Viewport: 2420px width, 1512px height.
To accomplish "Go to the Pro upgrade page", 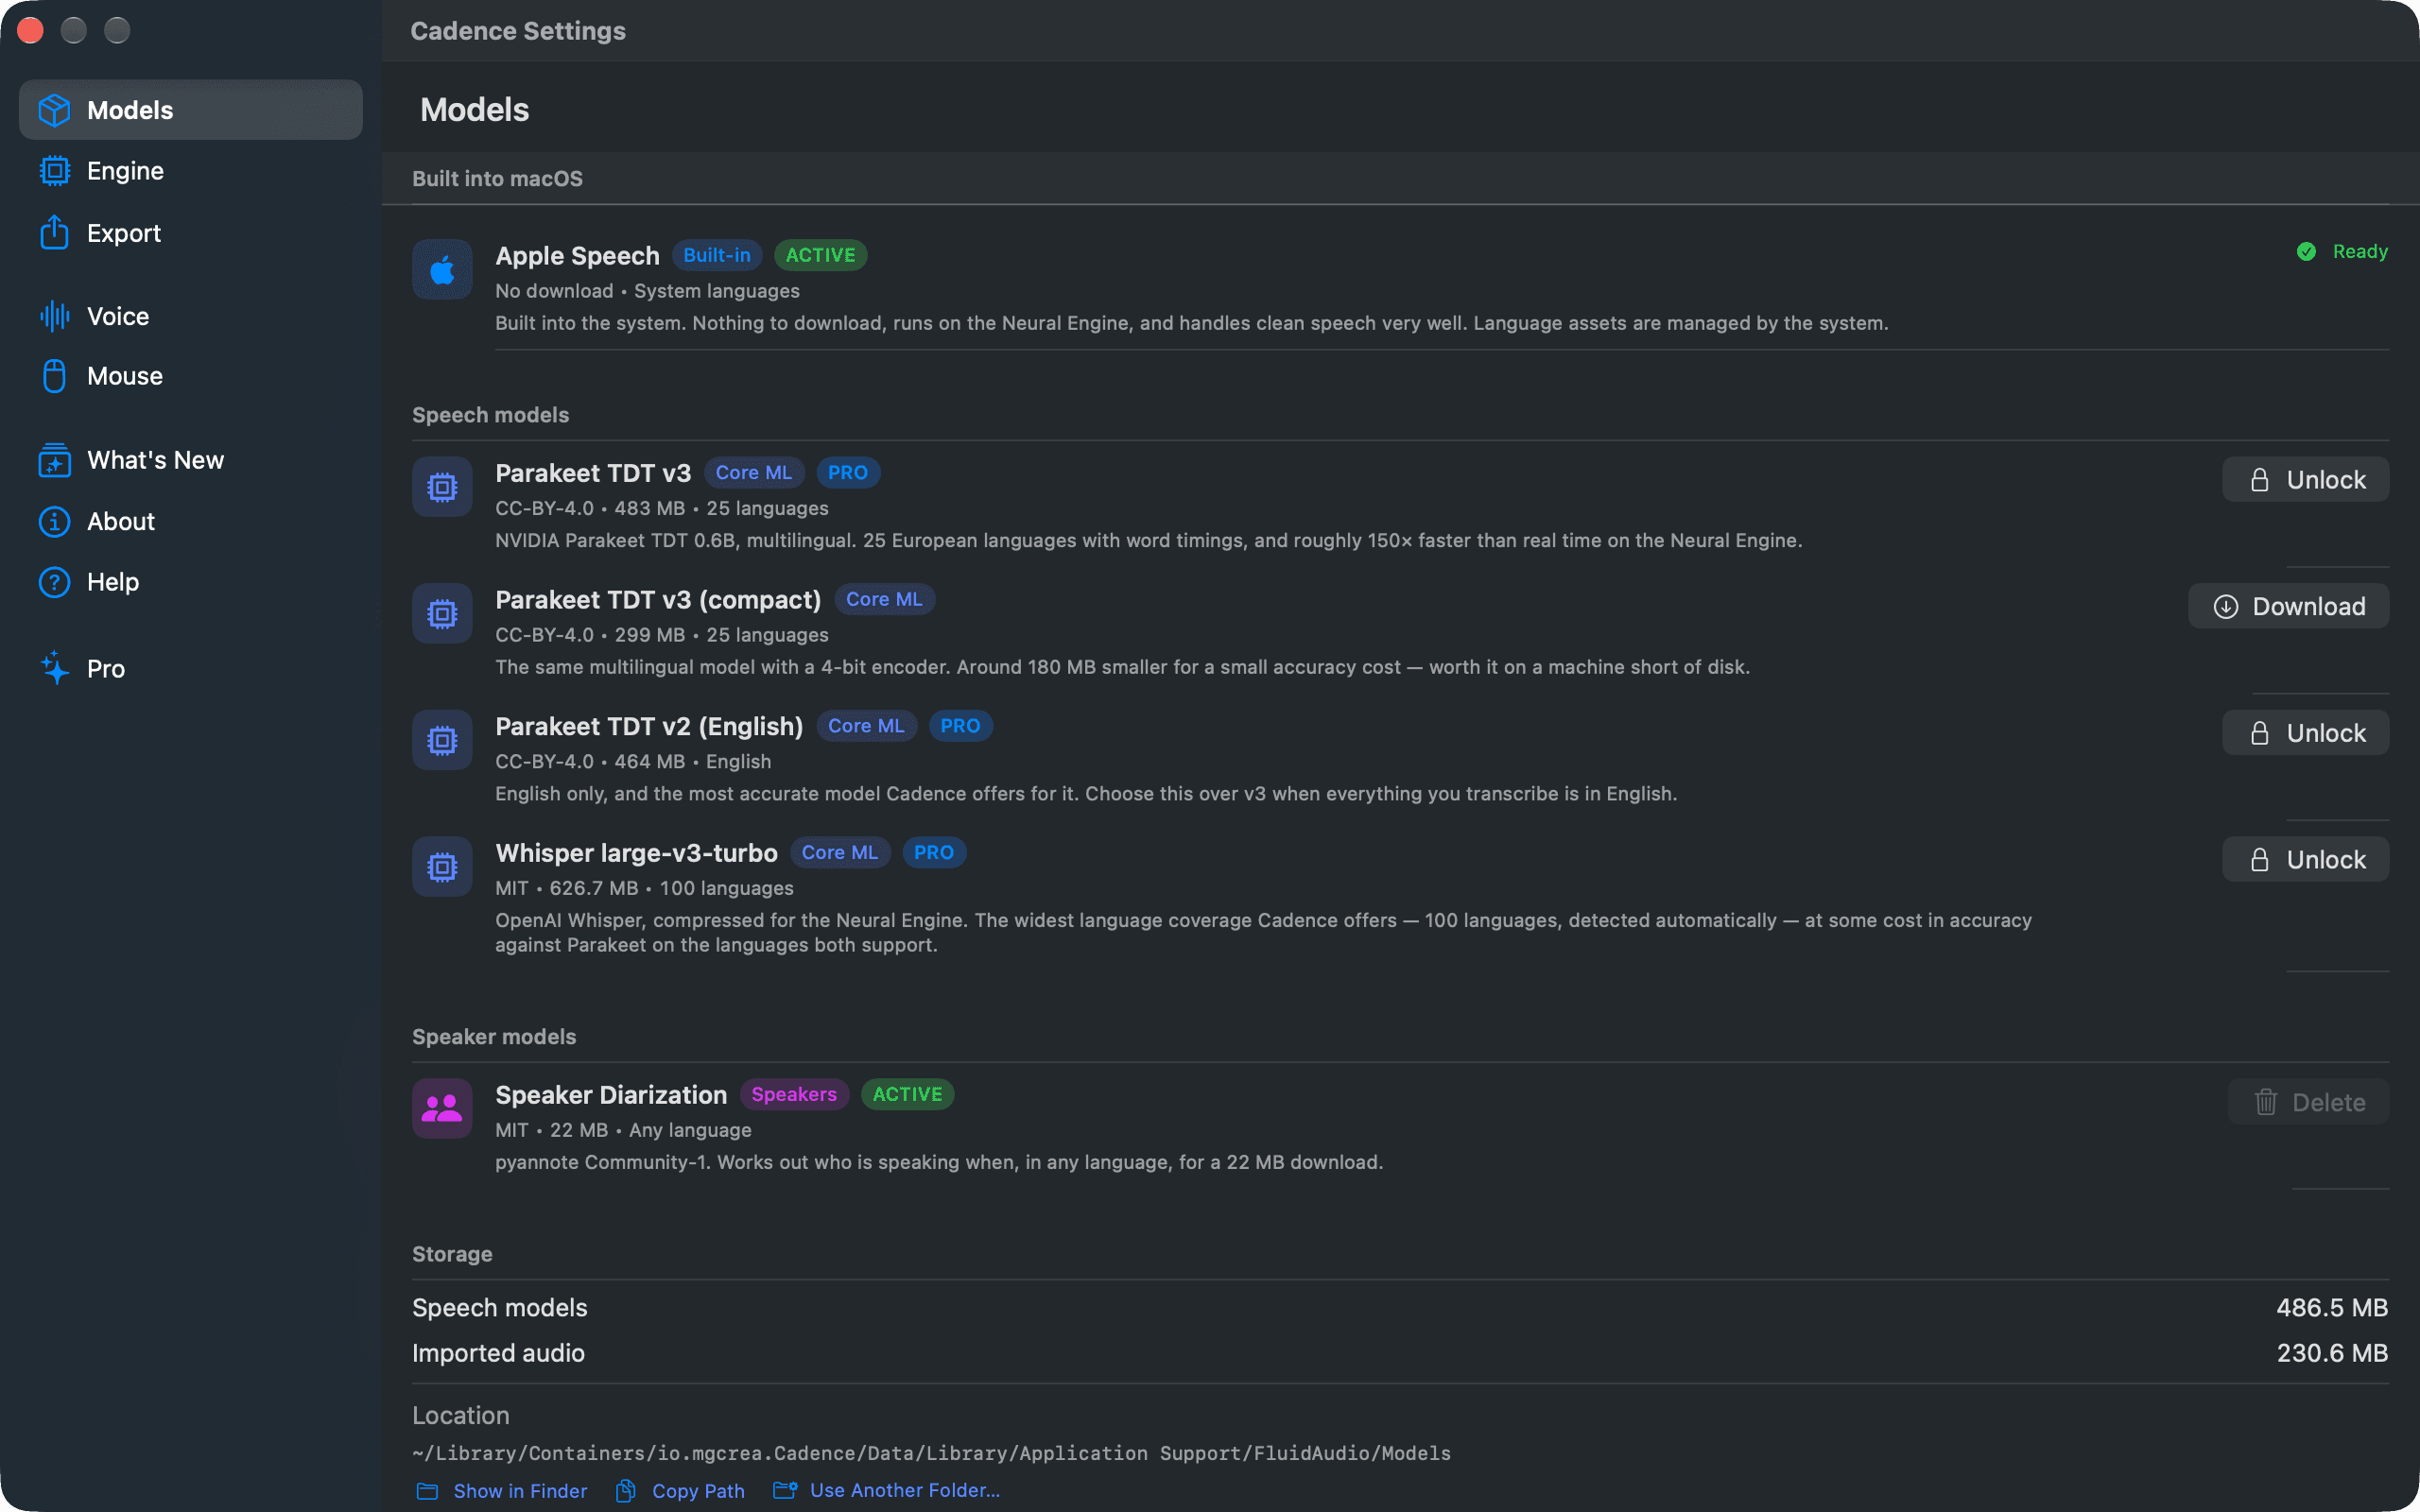I will (191, 669).
